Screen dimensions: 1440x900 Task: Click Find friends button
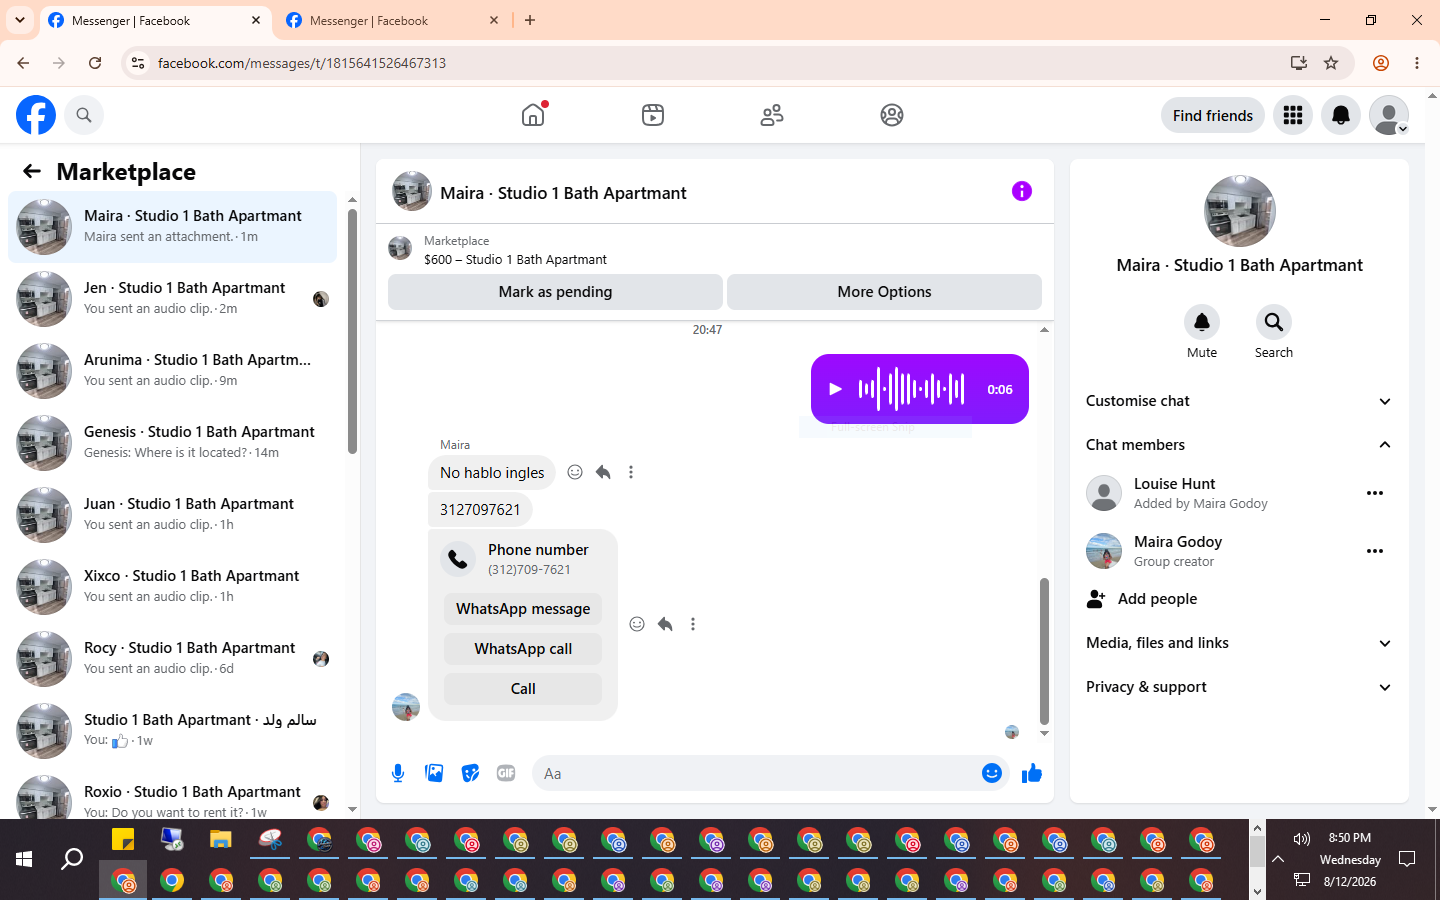pyautogui.click(x=1213, y=115)
